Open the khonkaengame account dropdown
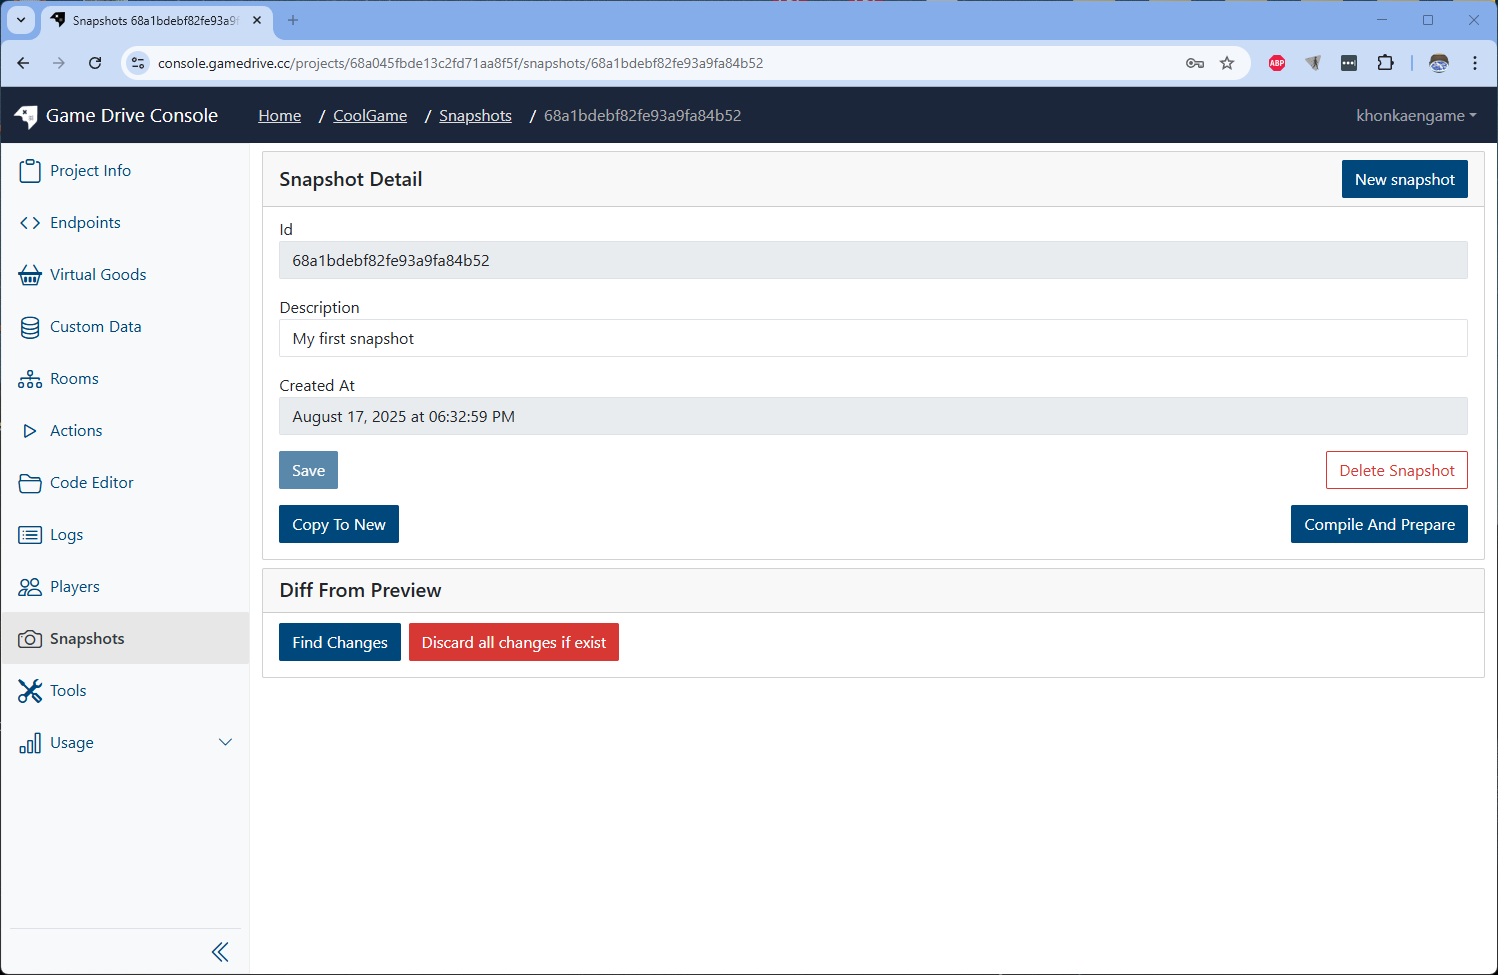1498x975 pixels. [1415, 116]
